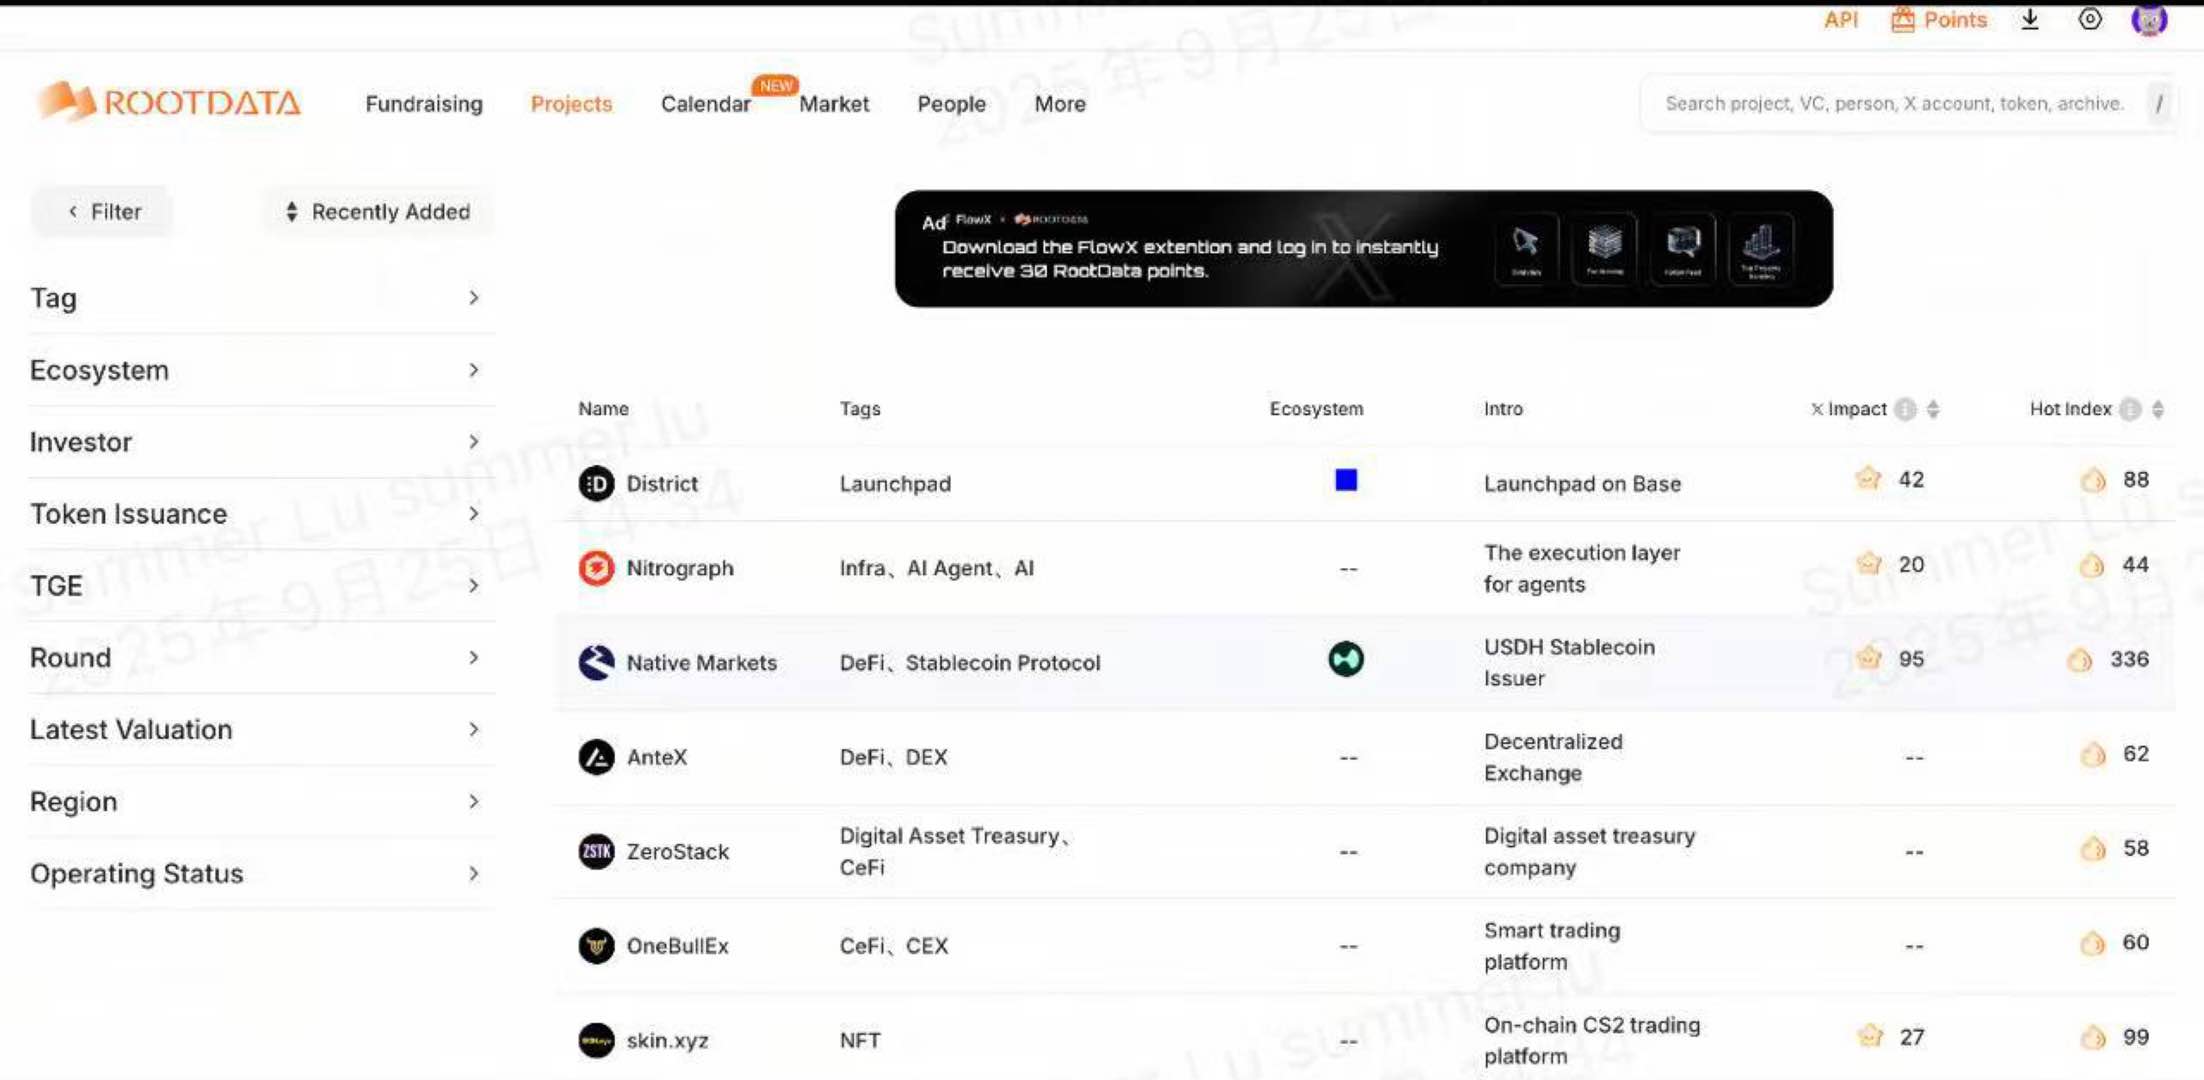The height and width of the screenshot is (1080, 2204).
Task: Click the fourth FlowX ad feature icon
Action: click(x=1761, y=248)
